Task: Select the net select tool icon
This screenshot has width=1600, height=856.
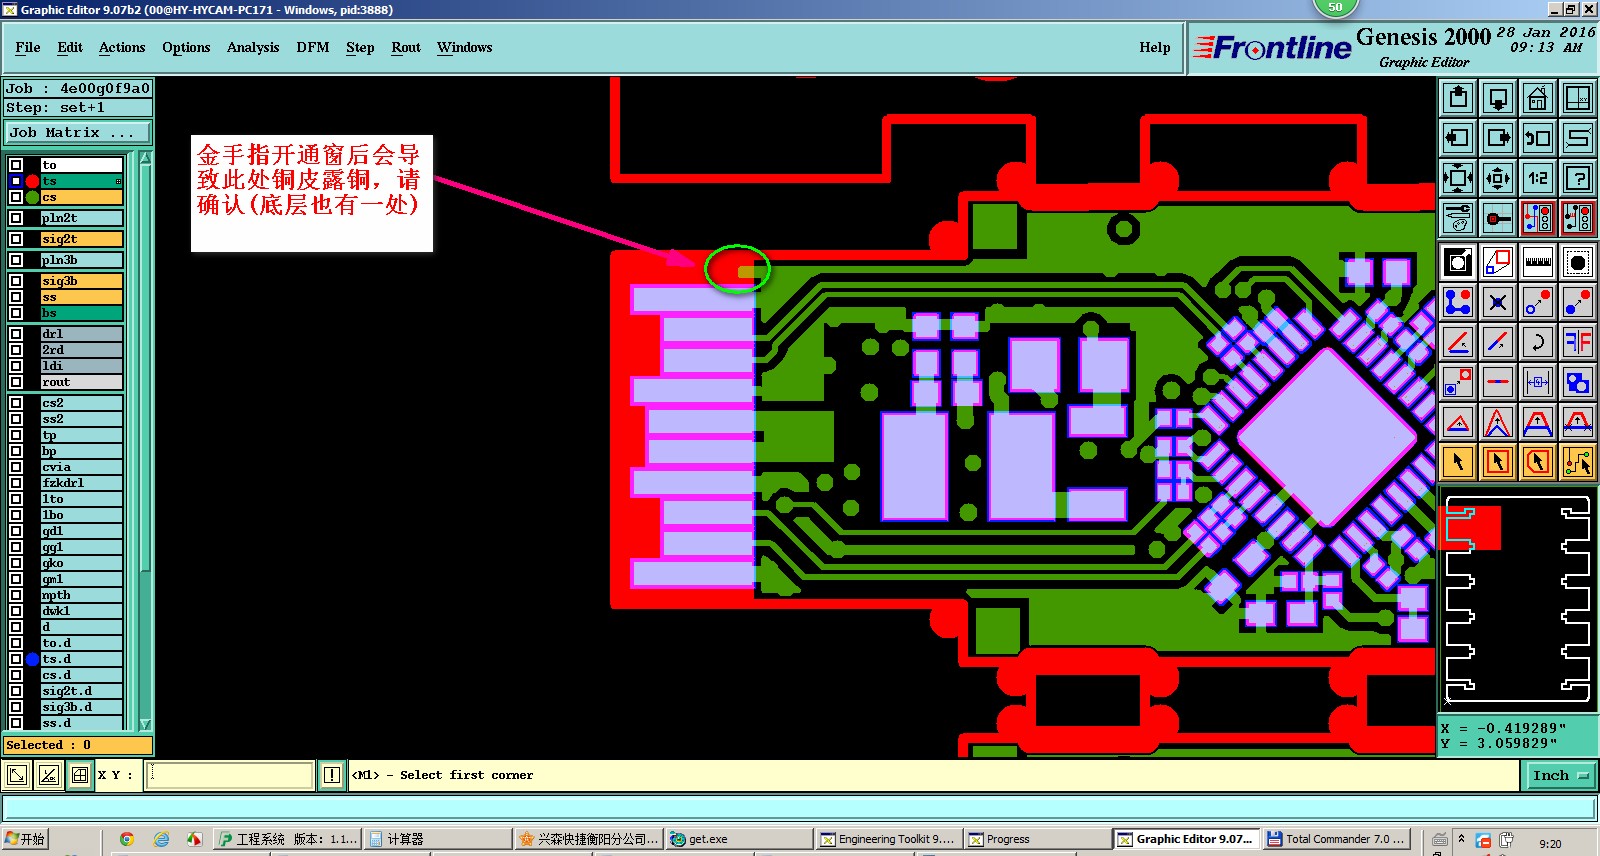Action: click(1578, 462)
